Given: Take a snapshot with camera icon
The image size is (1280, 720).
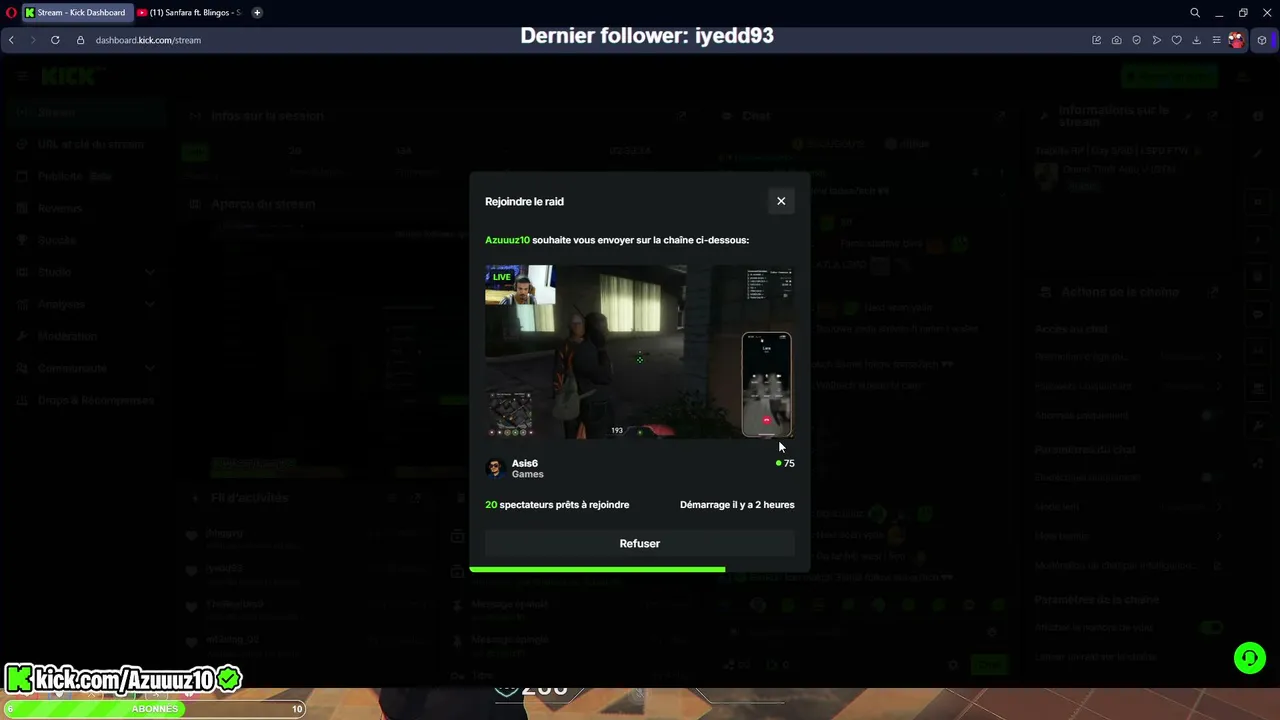Looking at the screenshot, I should (x=1117, y=40).
